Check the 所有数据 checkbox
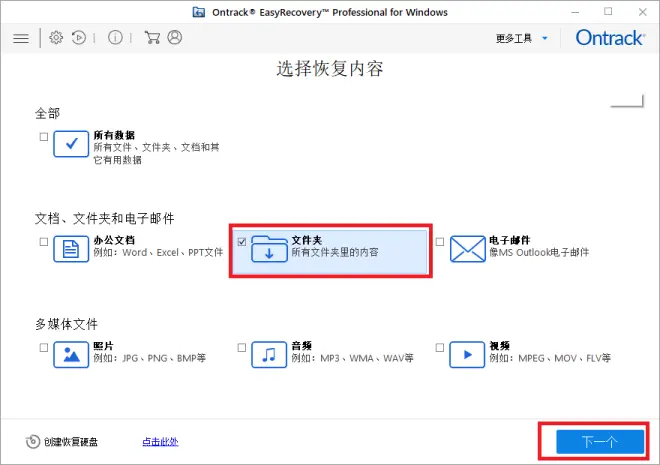The image size is (660, 465). coord(44,137)
